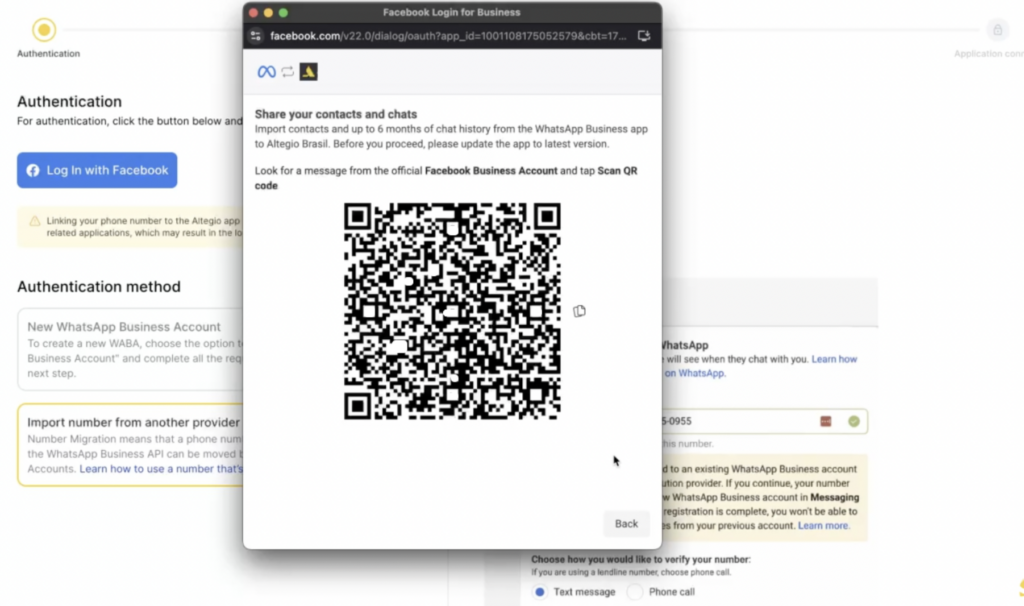Click the Log In with Facebook button
The height and width of the screenshot is (606, 1024).
click(97, 170)
